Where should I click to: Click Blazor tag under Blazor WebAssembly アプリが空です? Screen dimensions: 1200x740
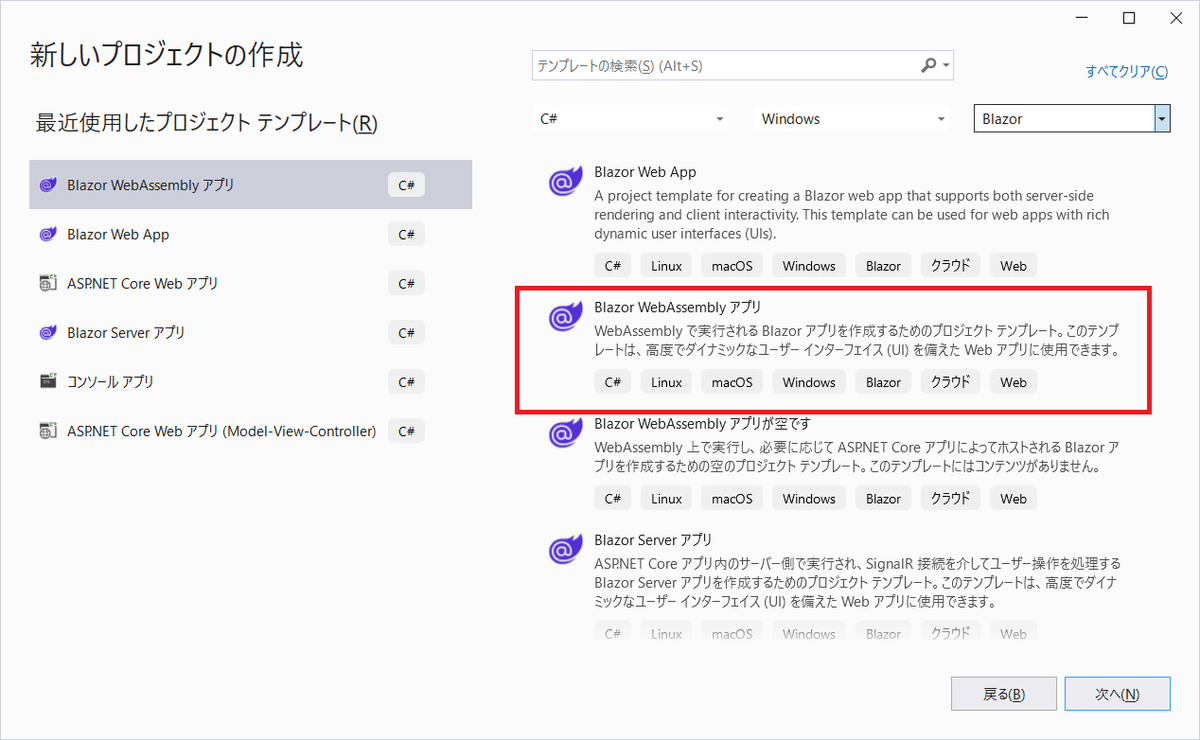[883, 498]
